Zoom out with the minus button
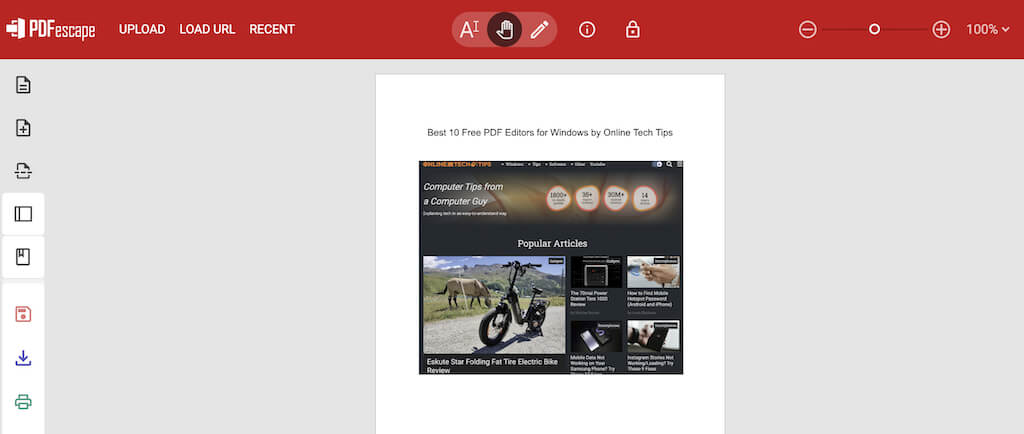 (808, 29)
